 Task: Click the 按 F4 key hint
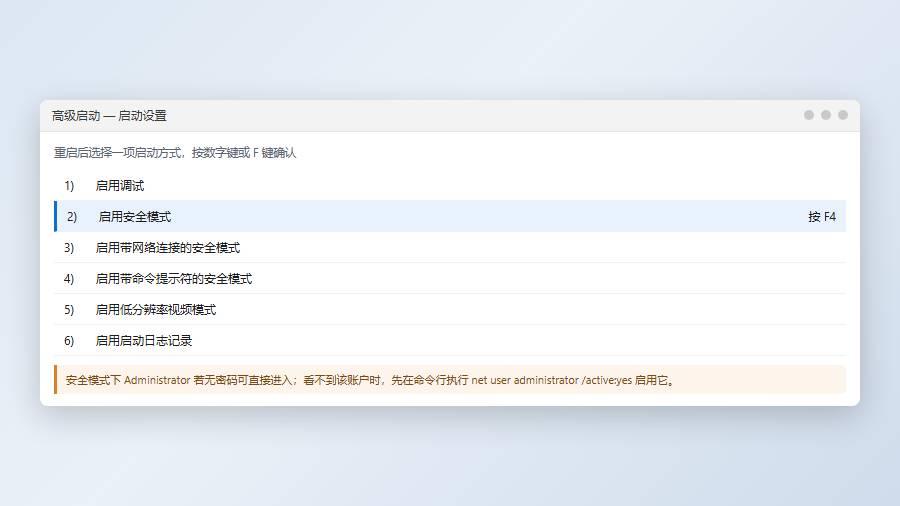pos(821,217)
